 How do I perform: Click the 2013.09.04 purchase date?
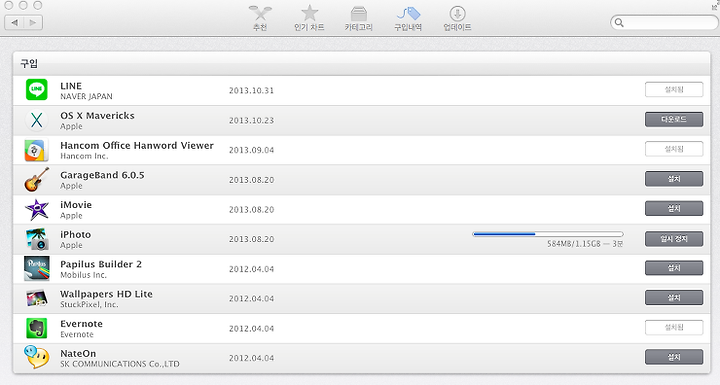click(251, 150)
